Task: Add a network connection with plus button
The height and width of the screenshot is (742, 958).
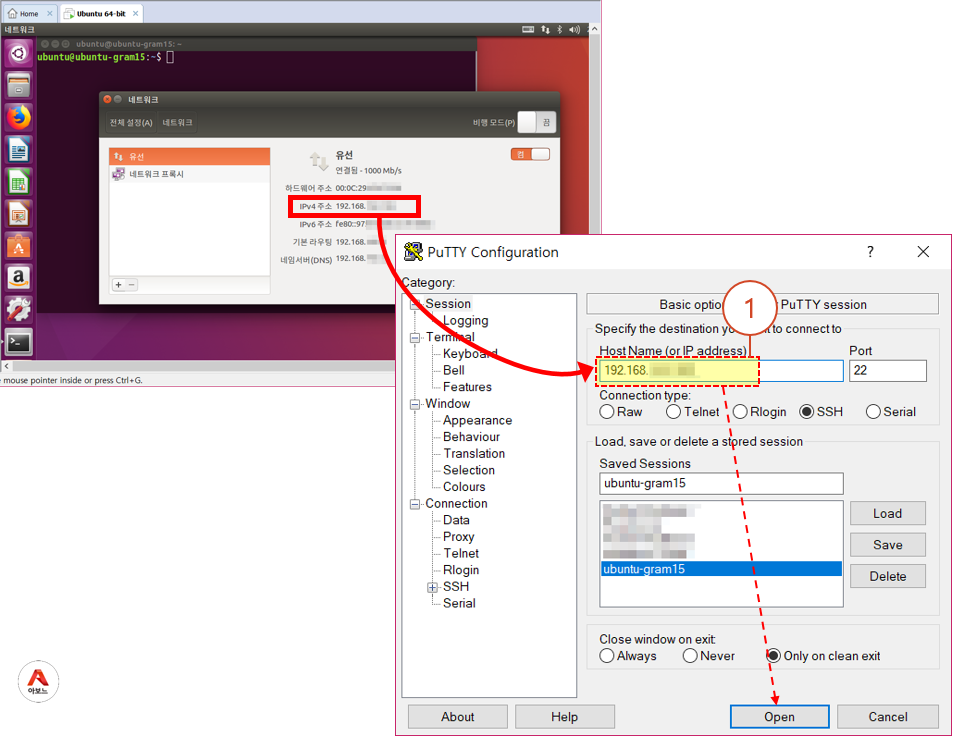Action: click(119, 285)
